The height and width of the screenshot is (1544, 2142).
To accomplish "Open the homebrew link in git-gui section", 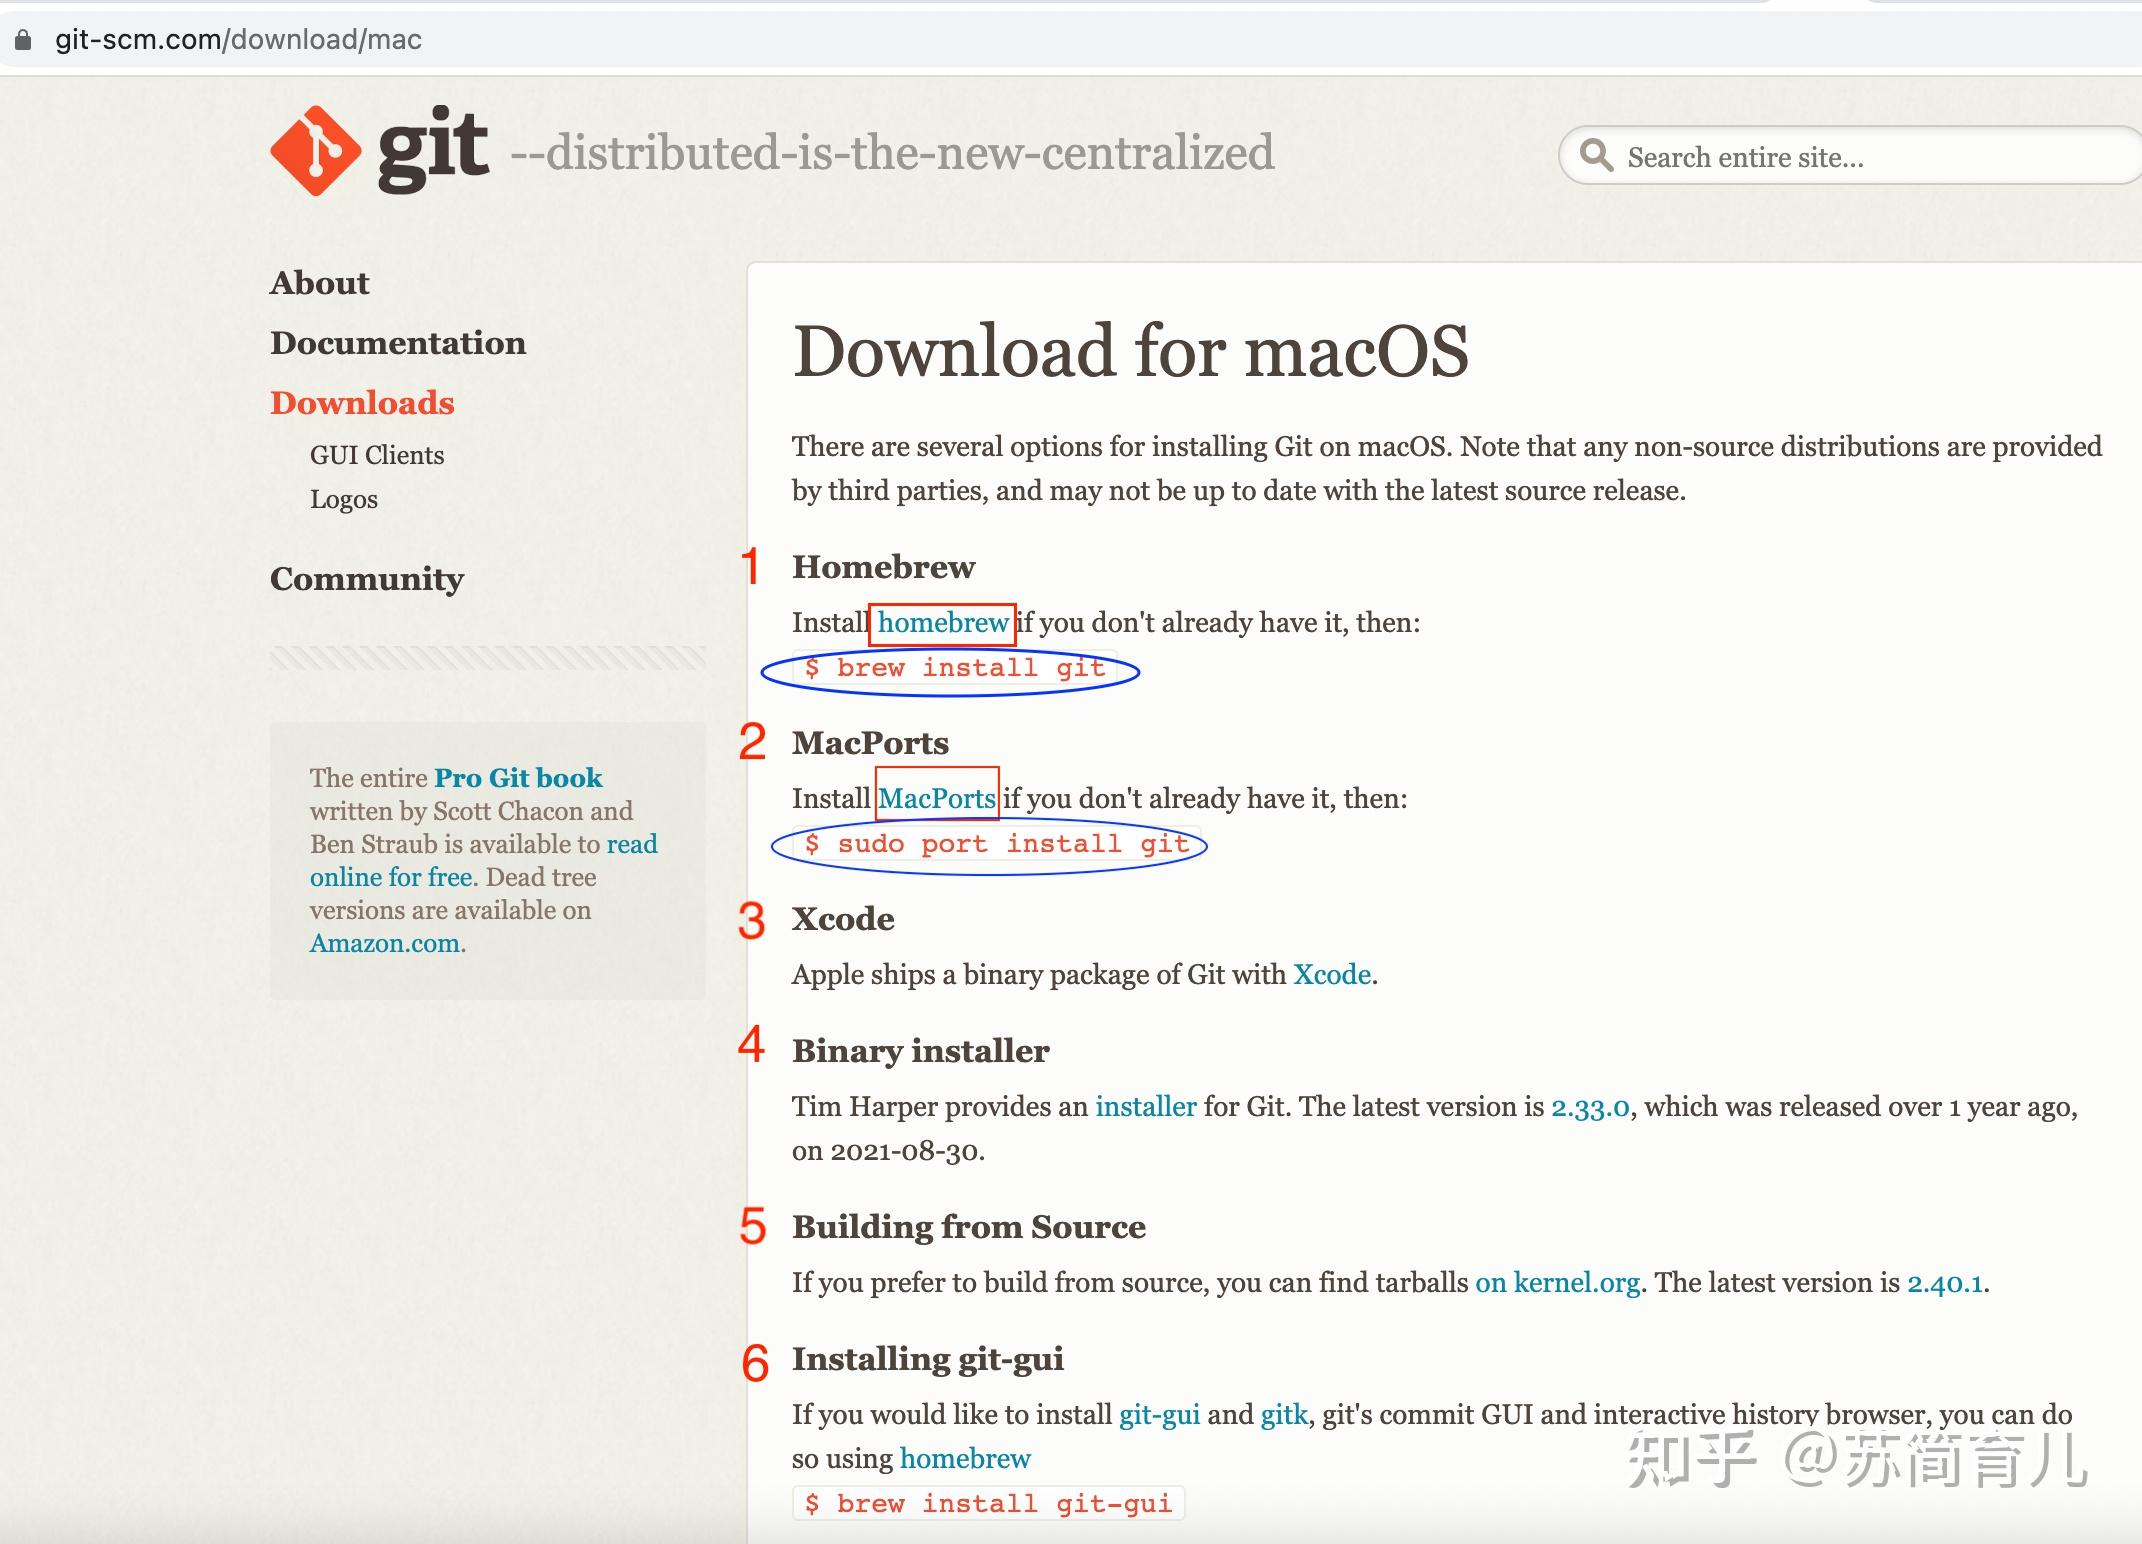I will 964,1458.
